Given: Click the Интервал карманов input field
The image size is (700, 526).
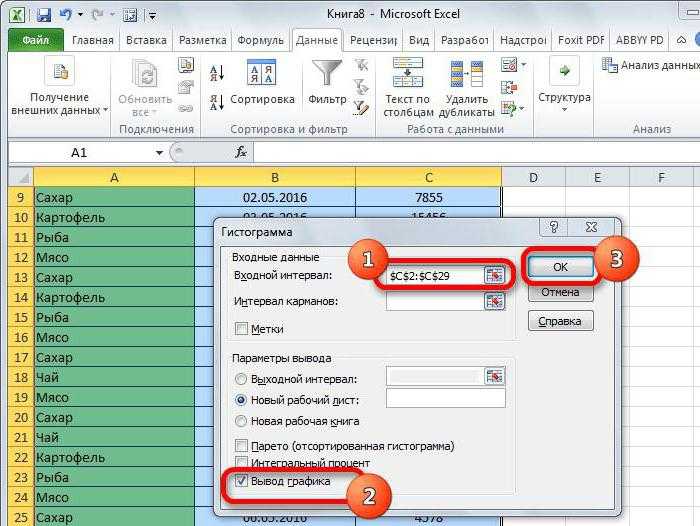Looking at the screenshot, I should (x=435, y=302).
